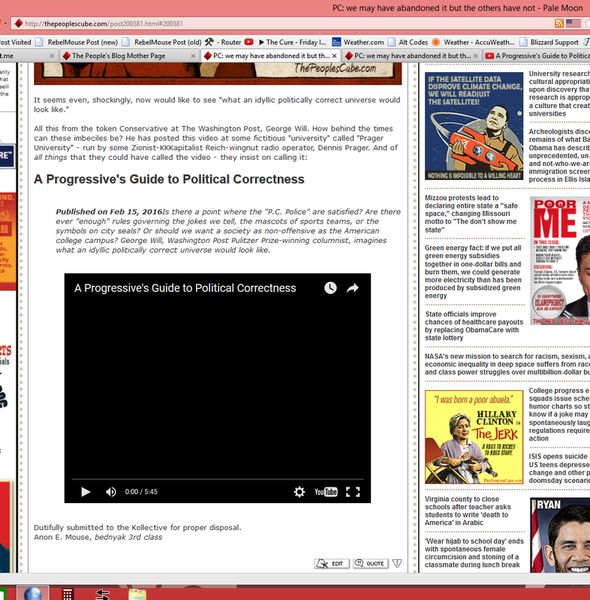Click the video share arrow icon
Viewport: 590px width, 600px height.
point(352,288)
